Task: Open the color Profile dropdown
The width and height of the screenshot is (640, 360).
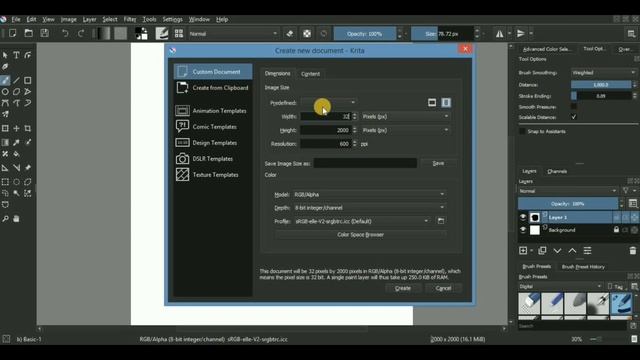Action: (361, 221)
